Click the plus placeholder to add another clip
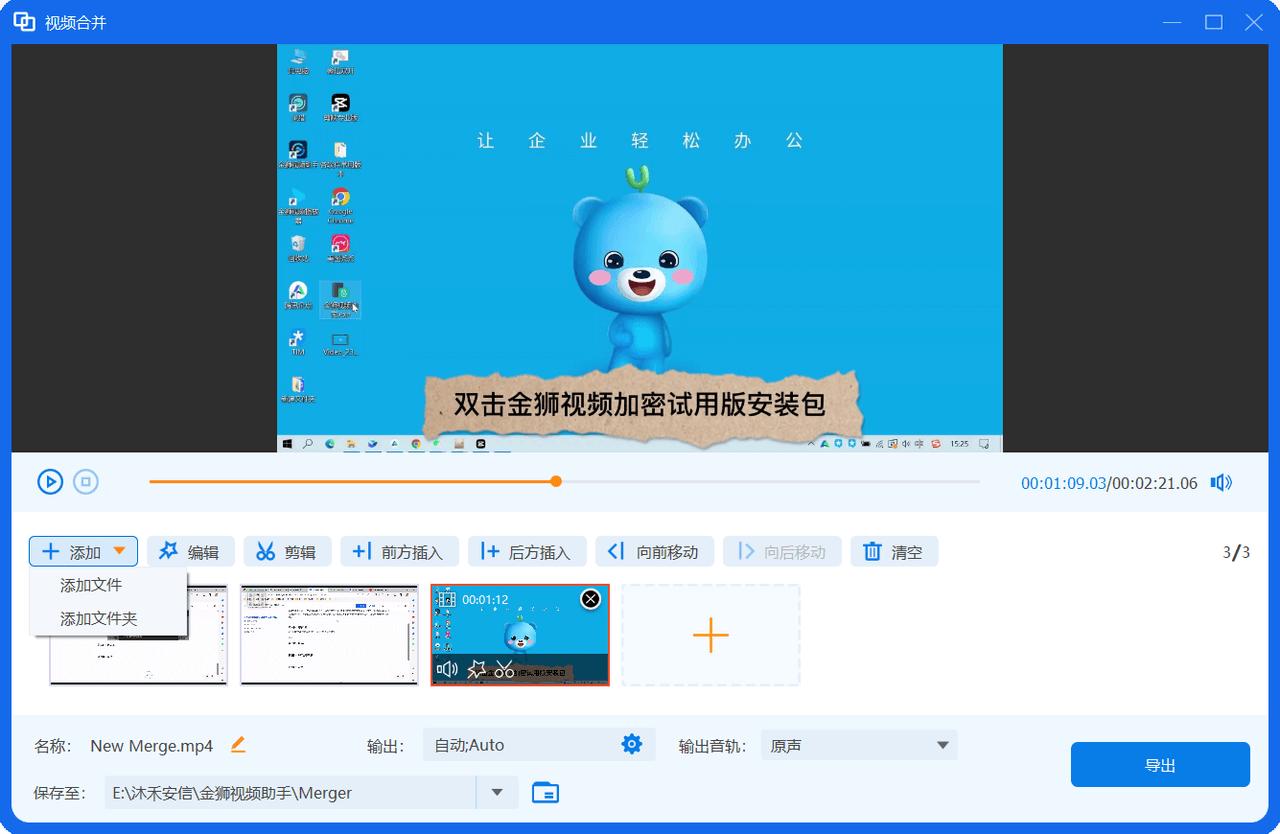Viewport: 1280px width, 834px height. pos(710,634)
